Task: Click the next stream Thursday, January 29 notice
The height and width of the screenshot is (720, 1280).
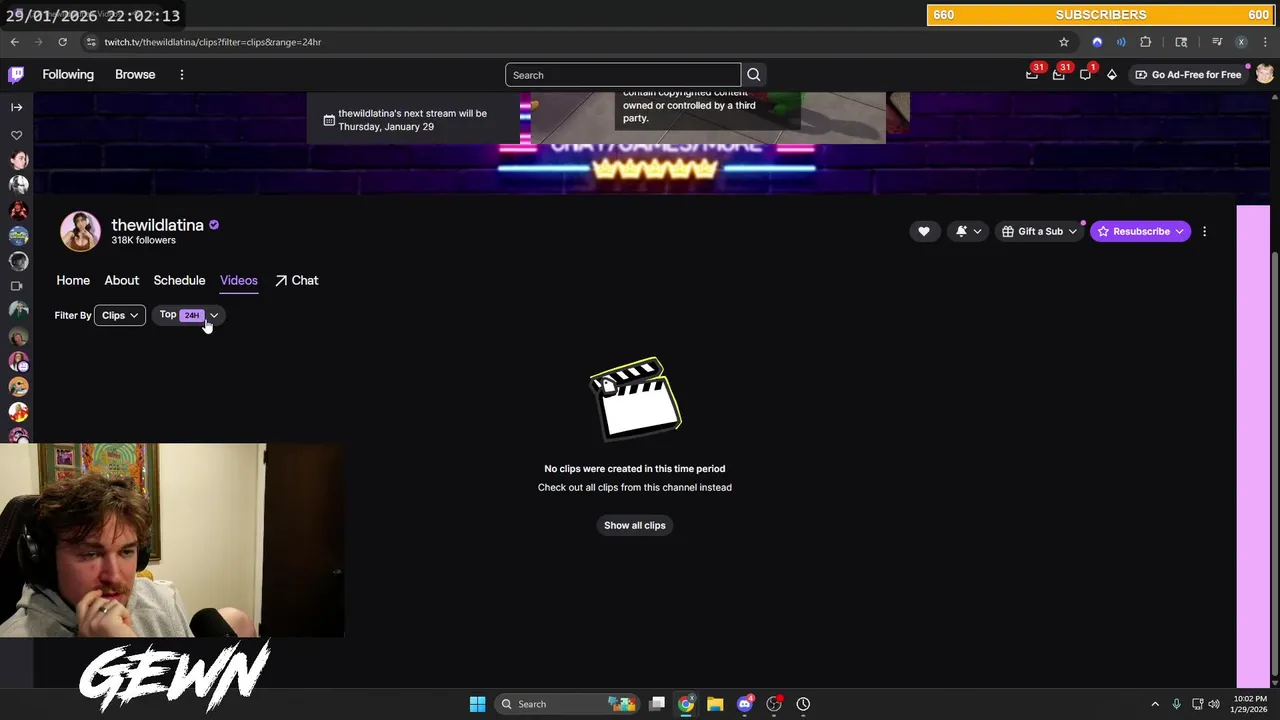Action: pyautogui.click(x=413, y=120)
